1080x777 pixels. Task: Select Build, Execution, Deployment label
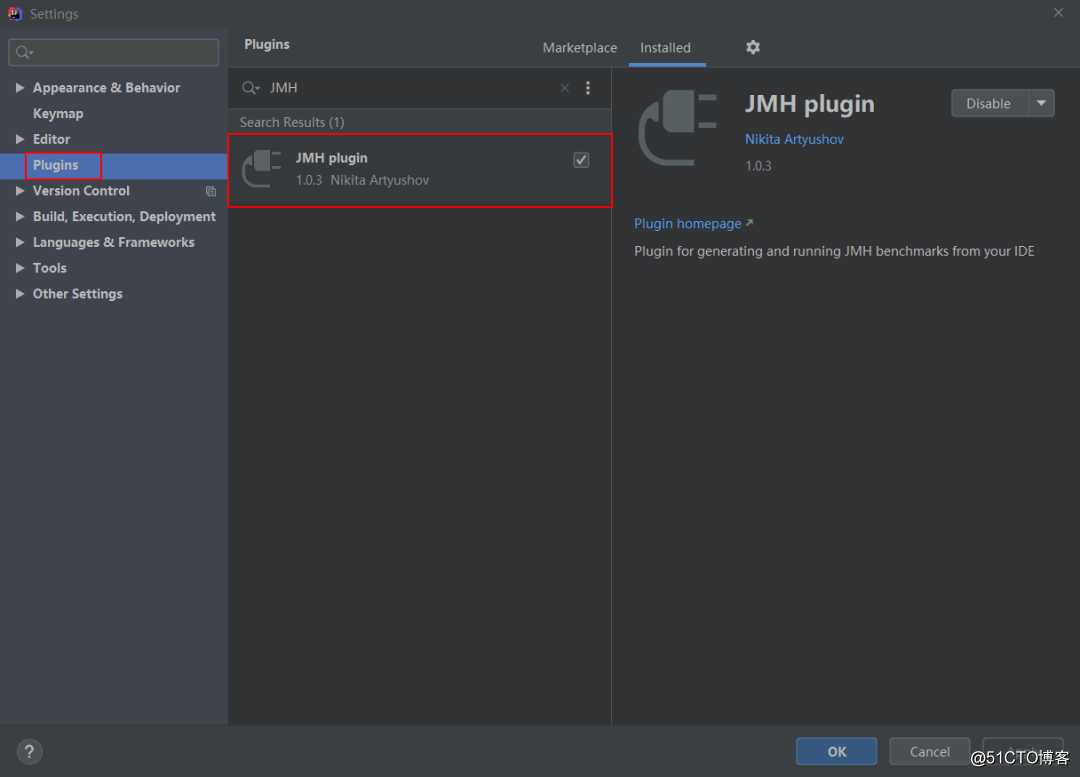click(124, 216)
